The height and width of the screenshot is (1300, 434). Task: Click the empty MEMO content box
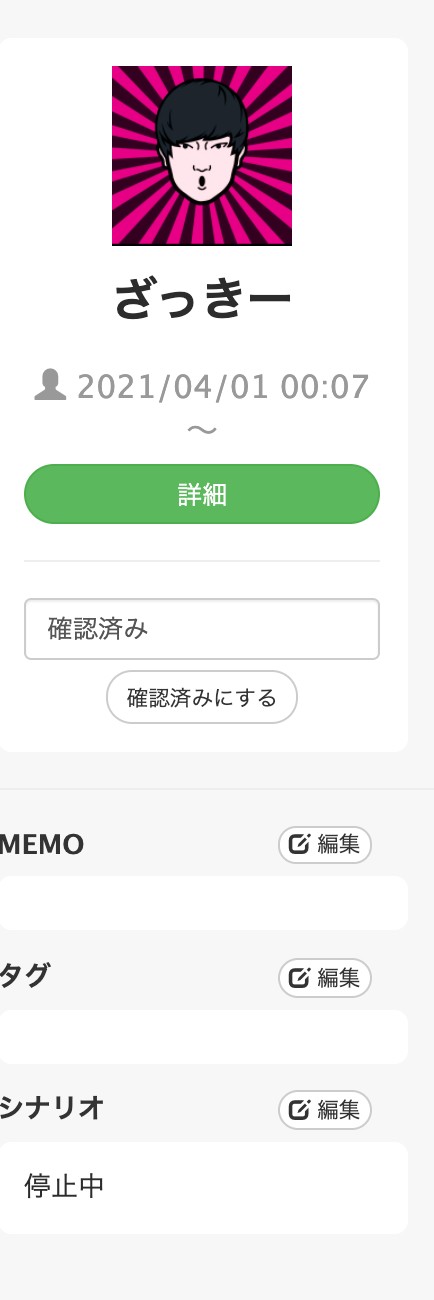coord(204,903)
